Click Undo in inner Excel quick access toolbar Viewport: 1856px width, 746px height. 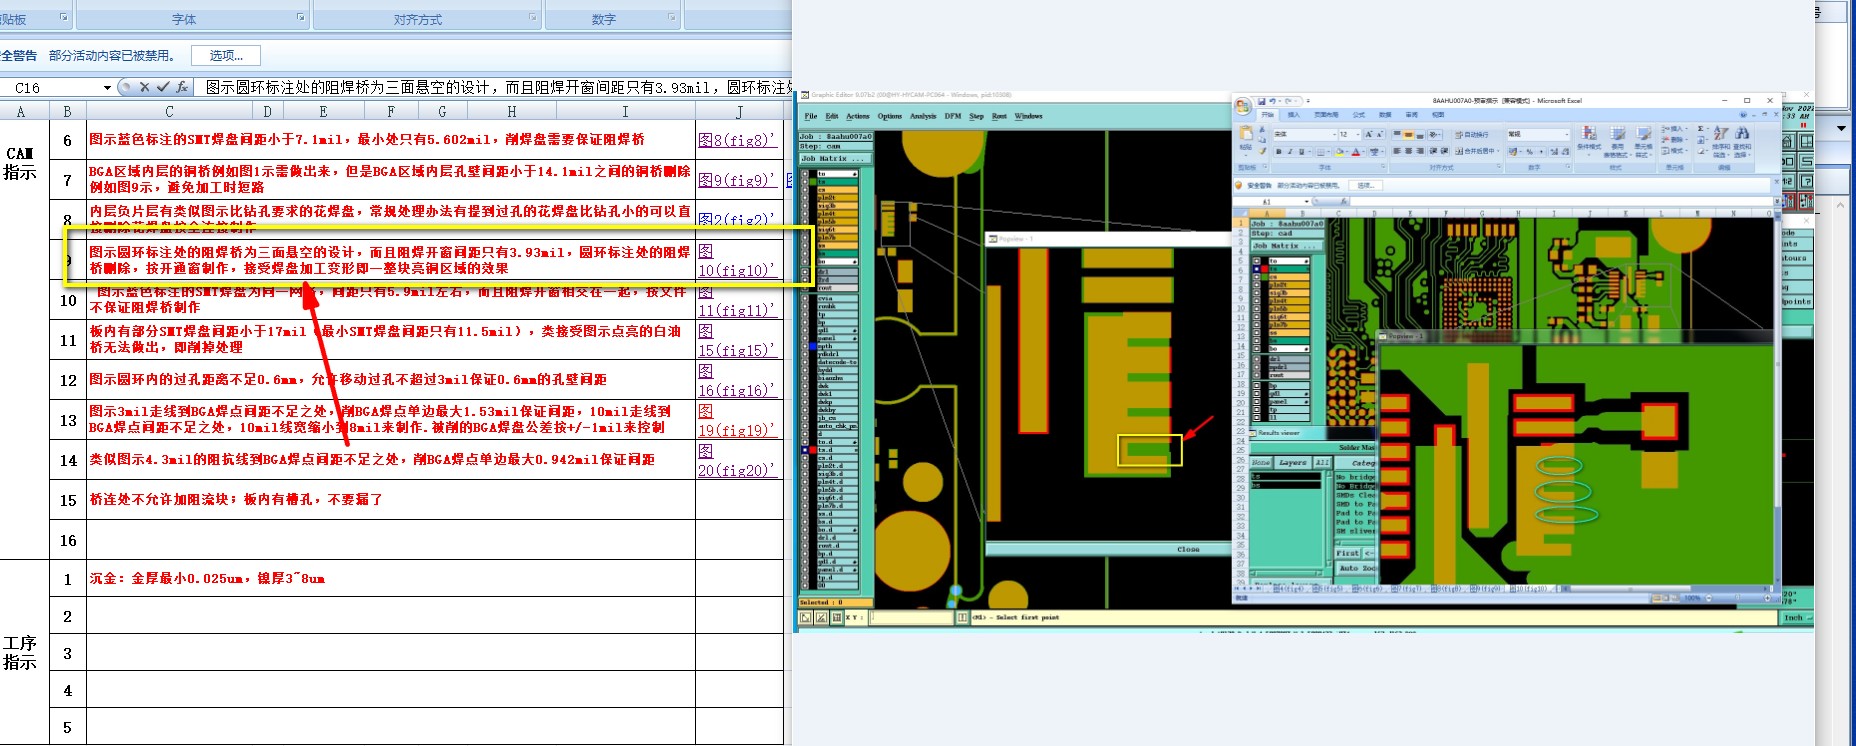pyautogui.click(x=1272, y=101)
